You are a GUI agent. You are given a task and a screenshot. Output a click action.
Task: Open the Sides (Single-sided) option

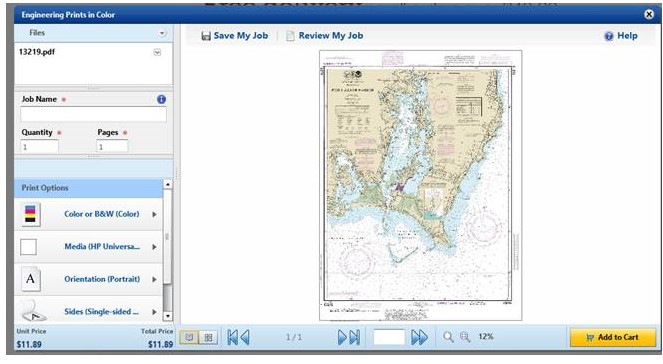88,311
